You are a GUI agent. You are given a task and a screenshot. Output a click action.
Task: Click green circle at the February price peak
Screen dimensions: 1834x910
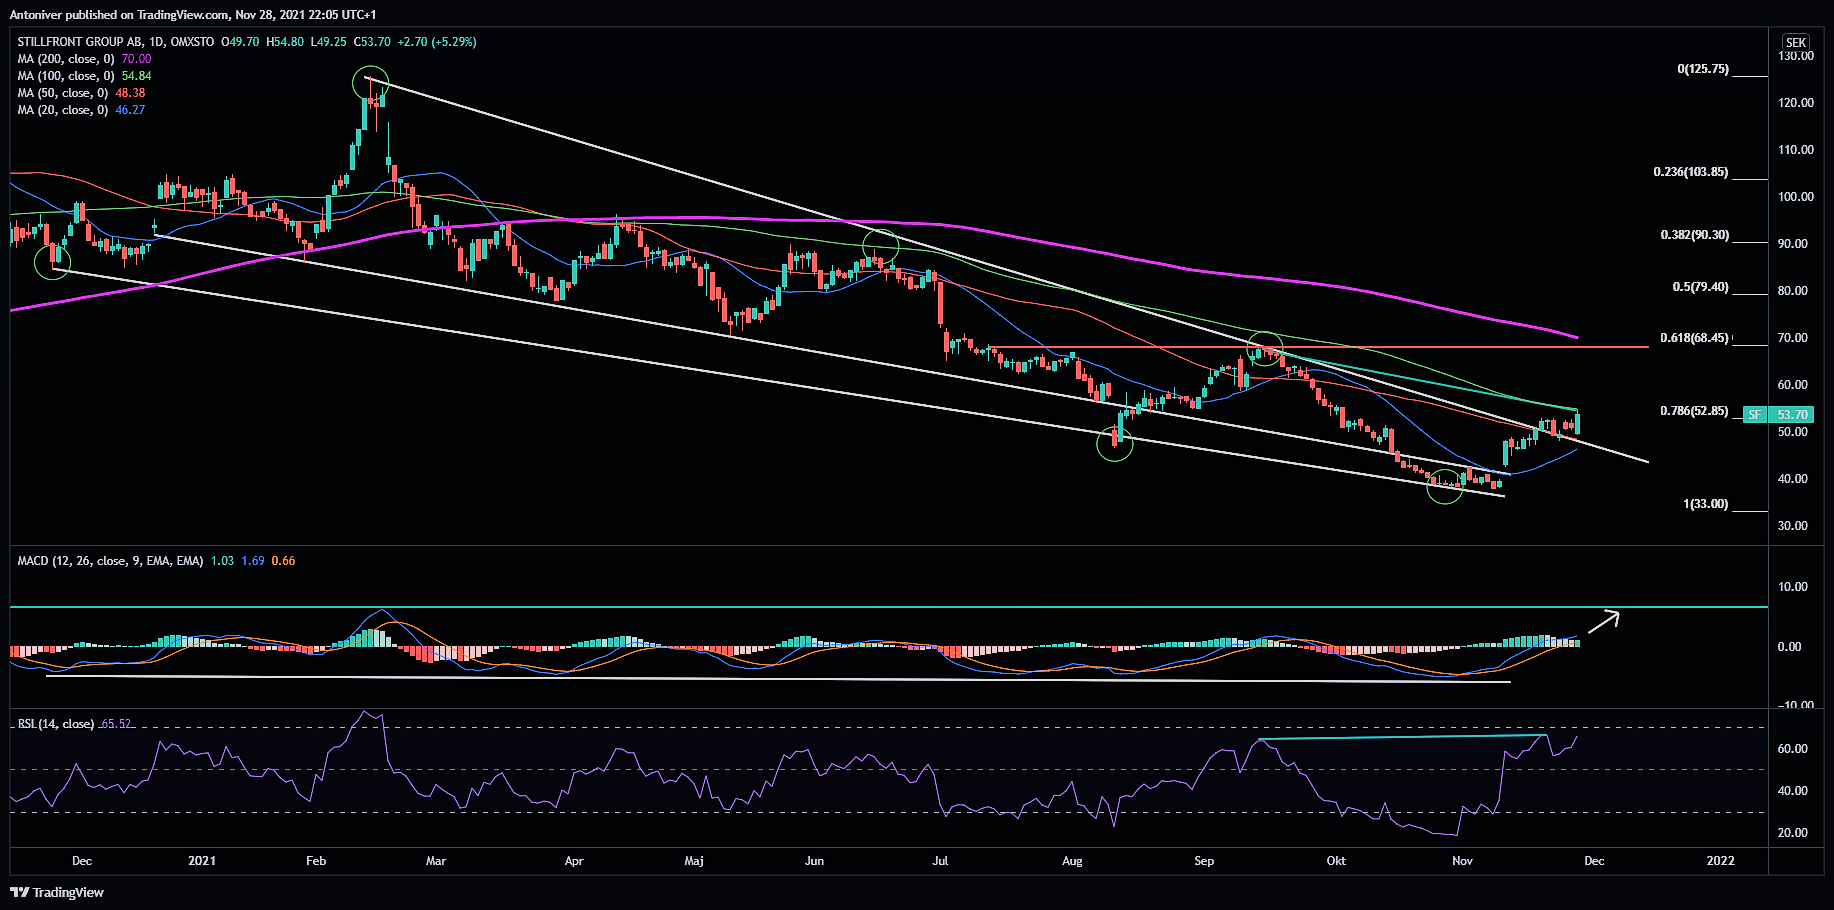370,83
